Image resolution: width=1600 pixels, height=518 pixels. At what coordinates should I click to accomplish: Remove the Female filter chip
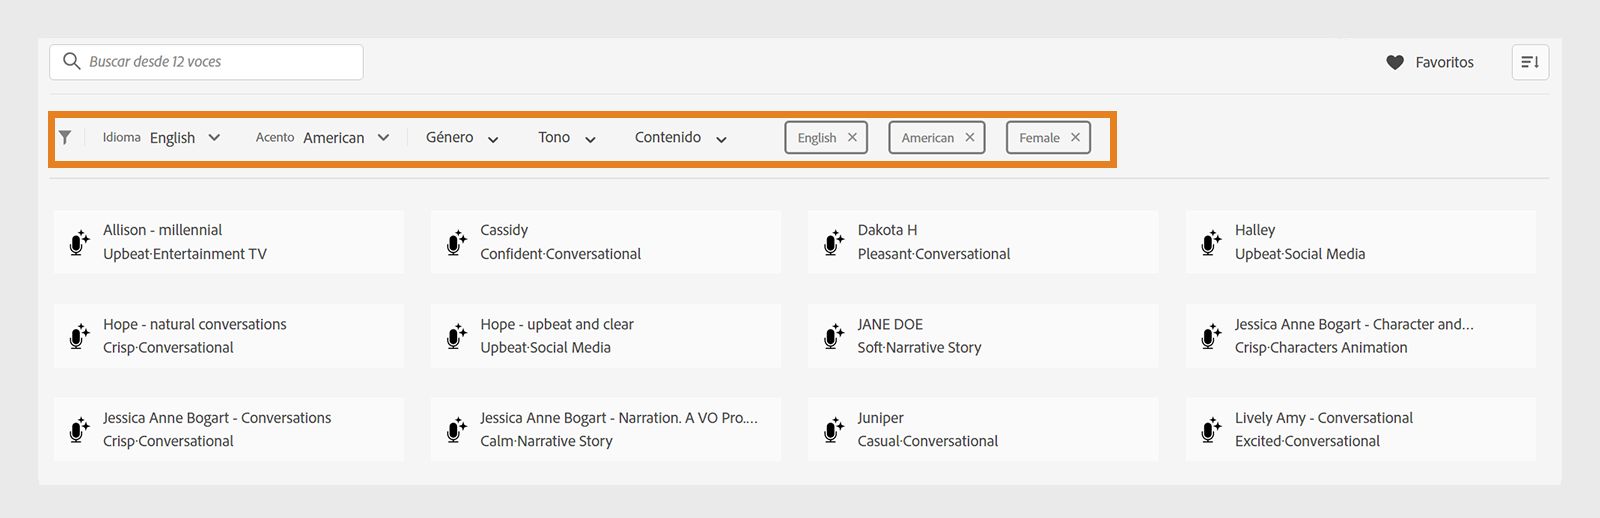[x=1075, y=138]
